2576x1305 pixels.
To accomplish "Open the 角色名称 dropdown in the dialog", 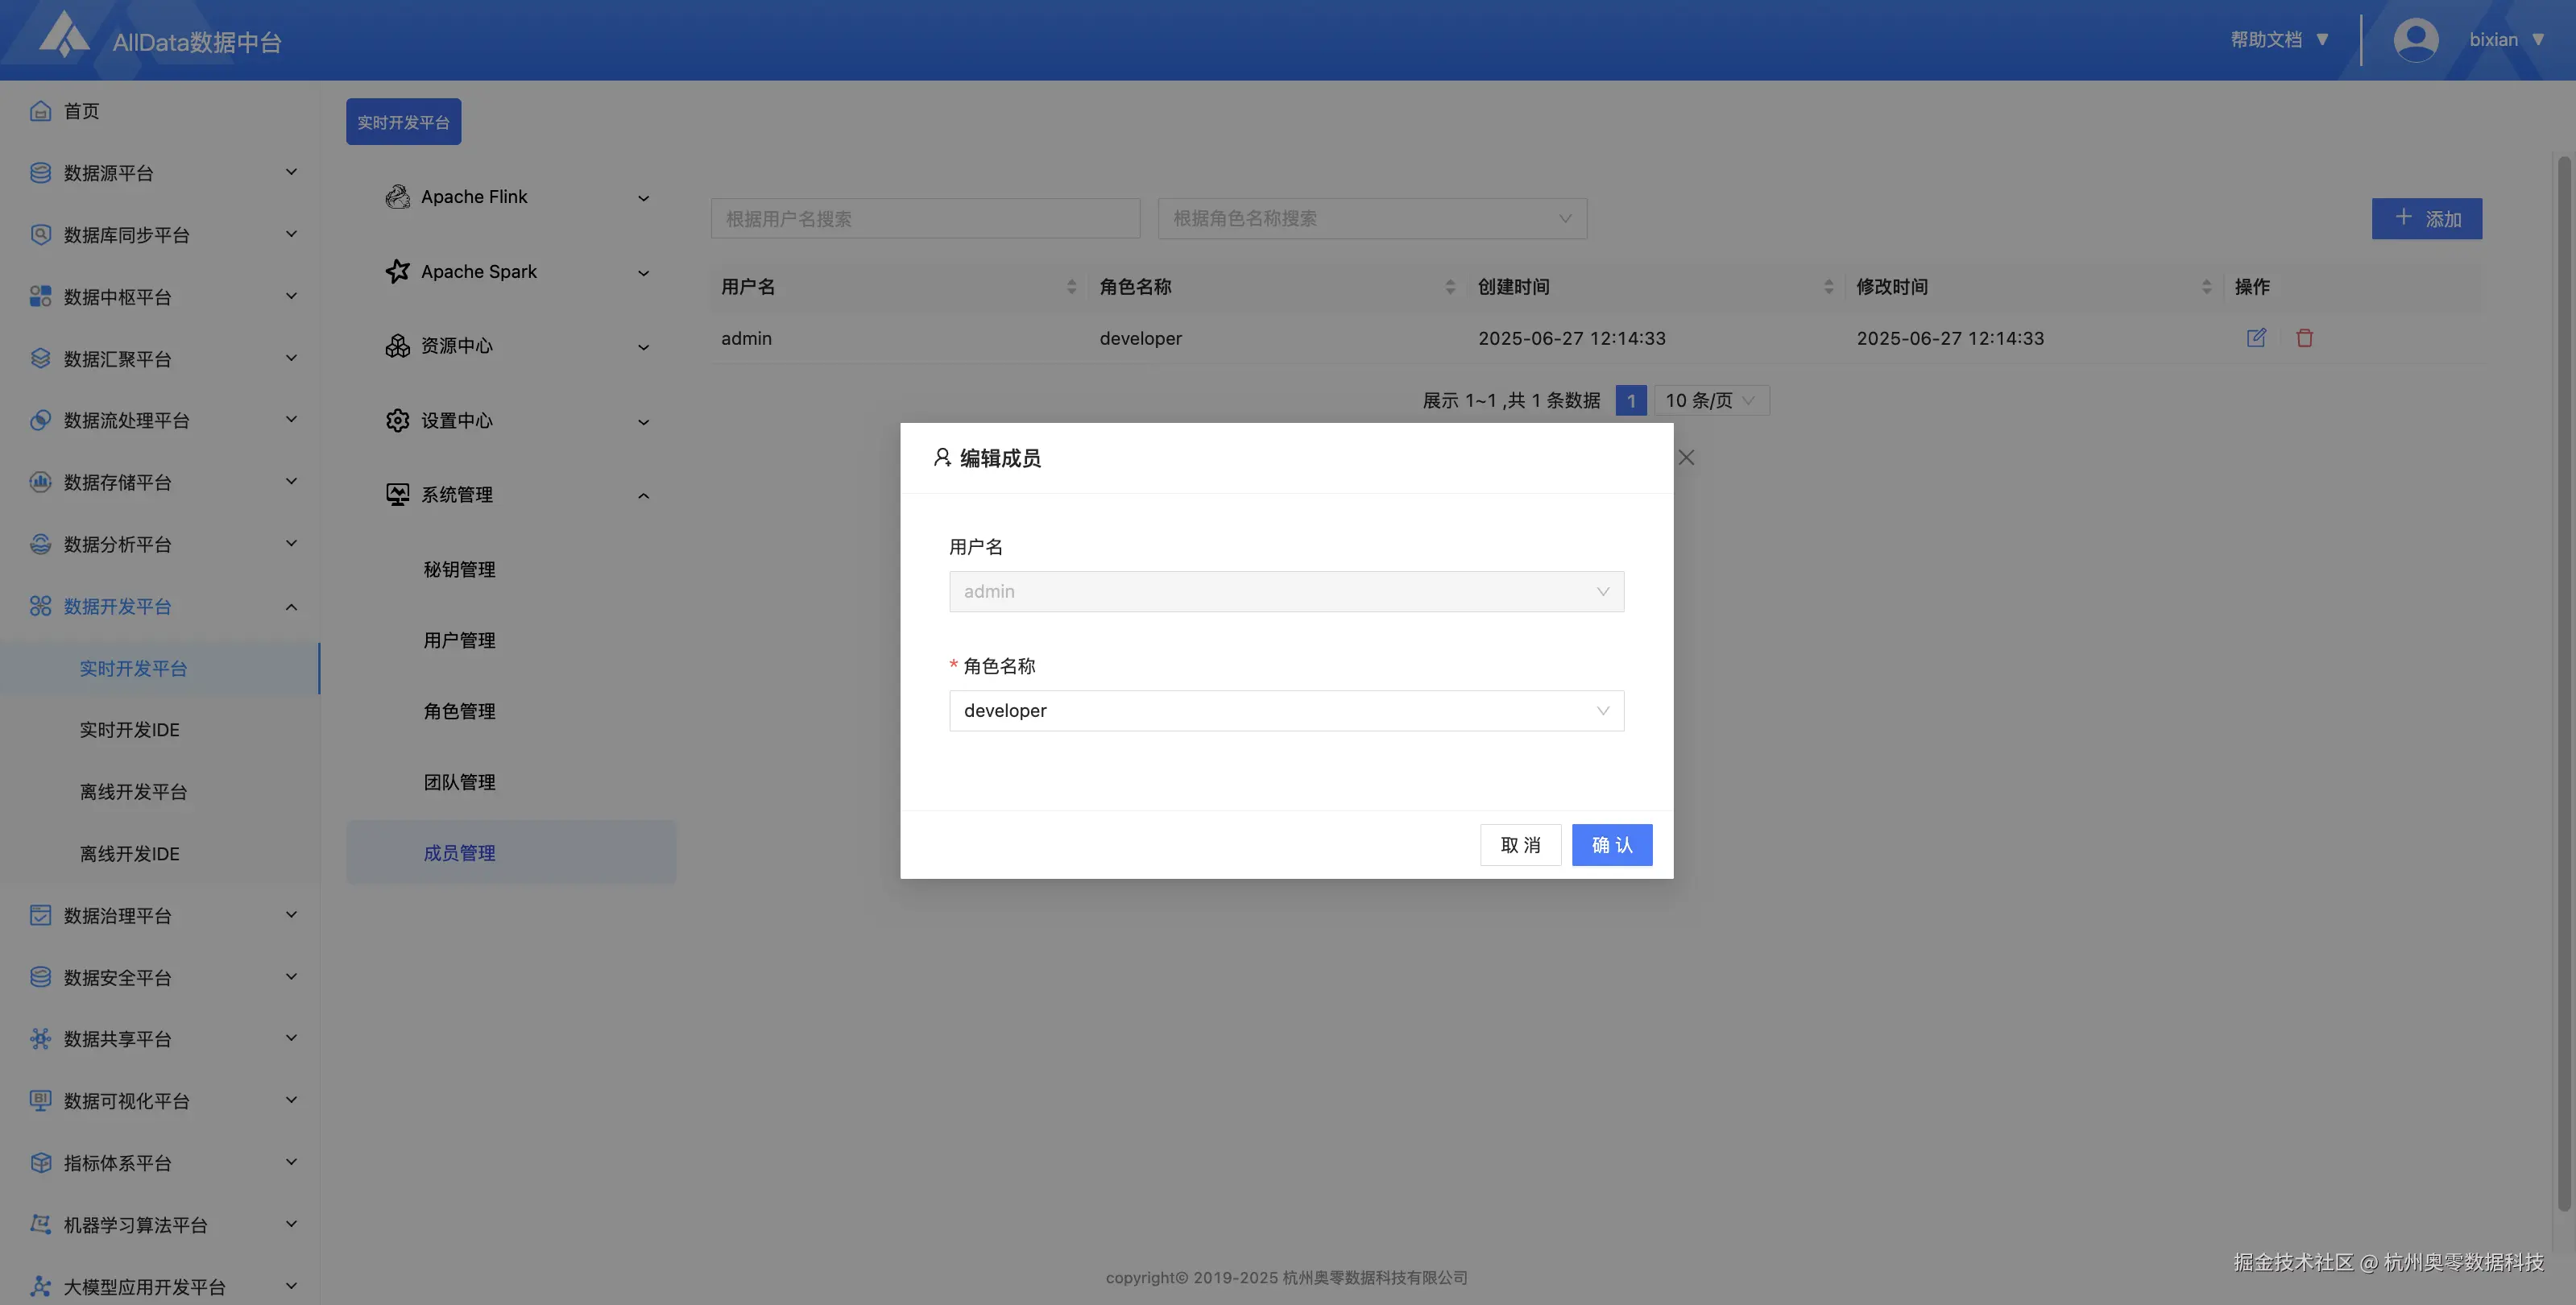I will tap(1286, 710).
